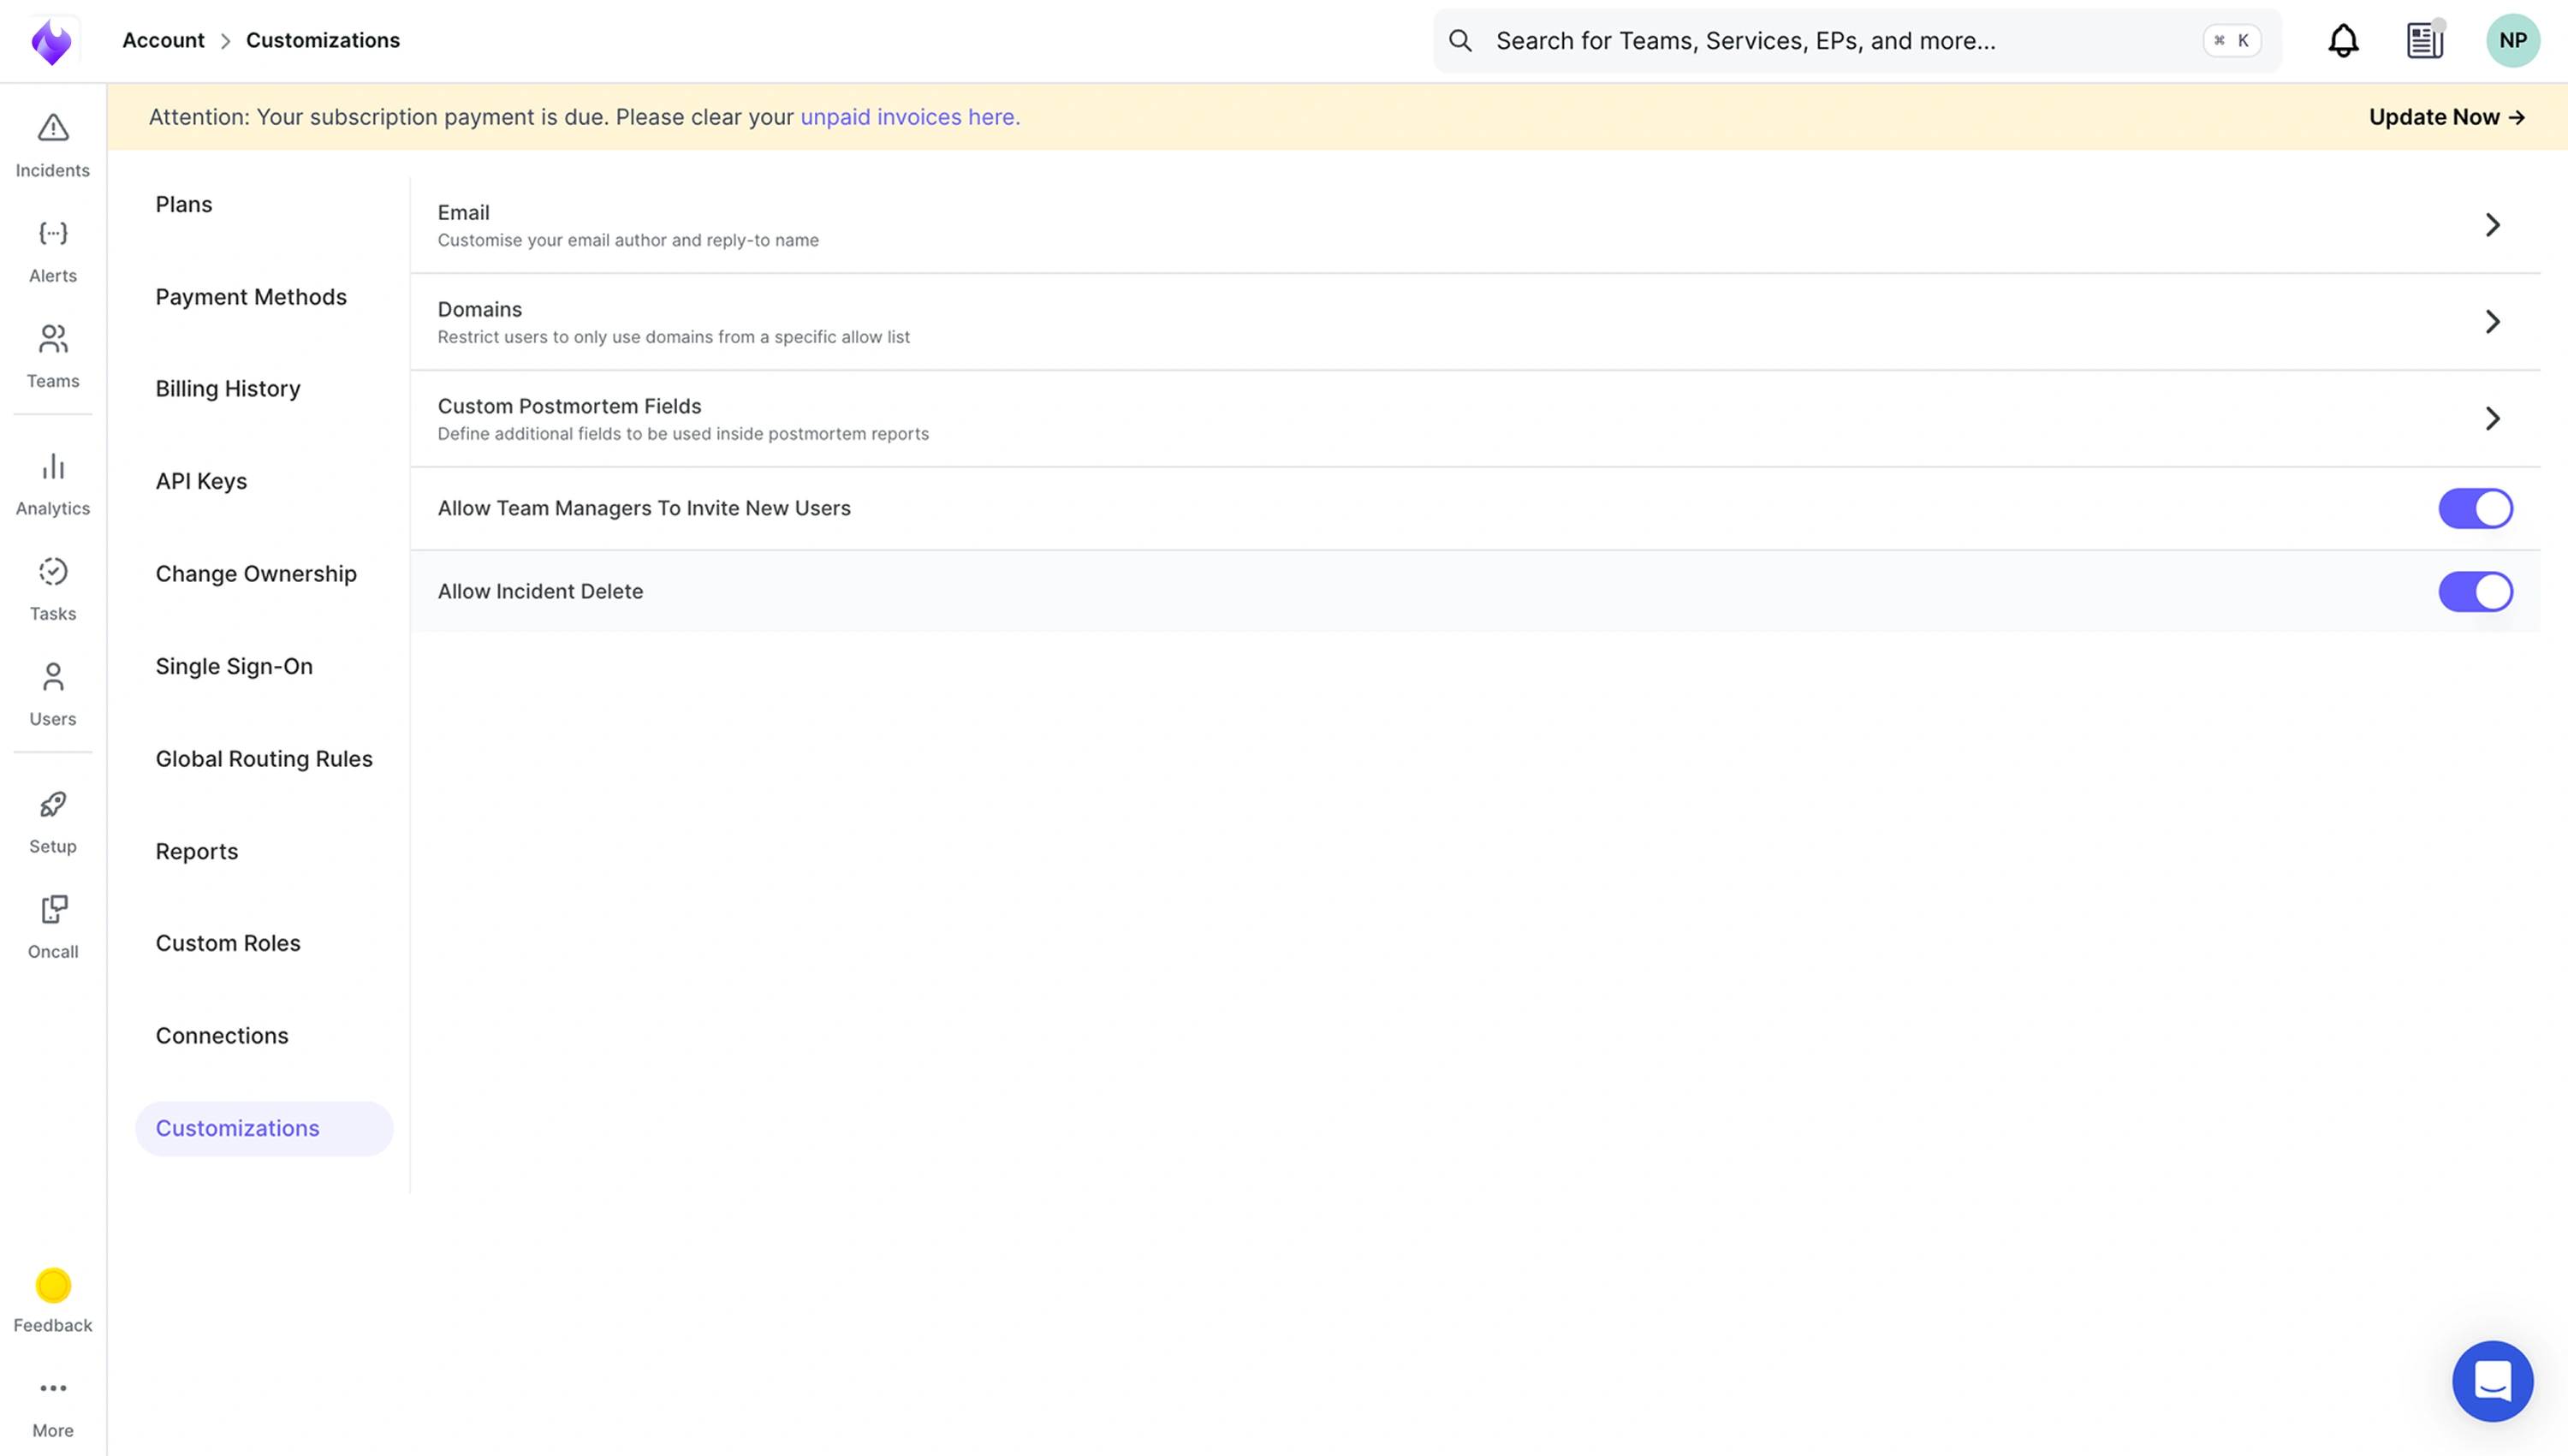
Task: Toggle Allow Incident Delete switch
Action: point(2475,591)
